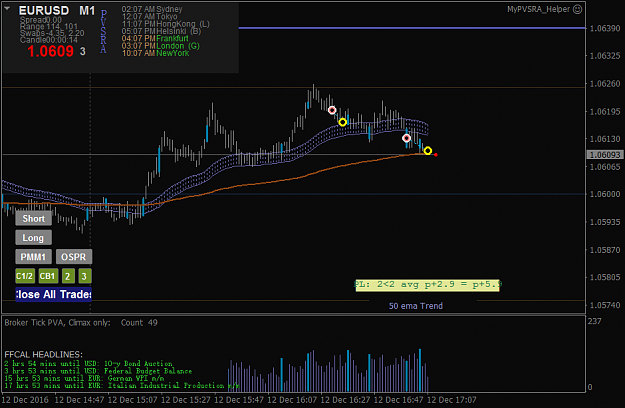Click the 12 Dec 17:07 time axis label
The image size is (625, 408).
452,400
